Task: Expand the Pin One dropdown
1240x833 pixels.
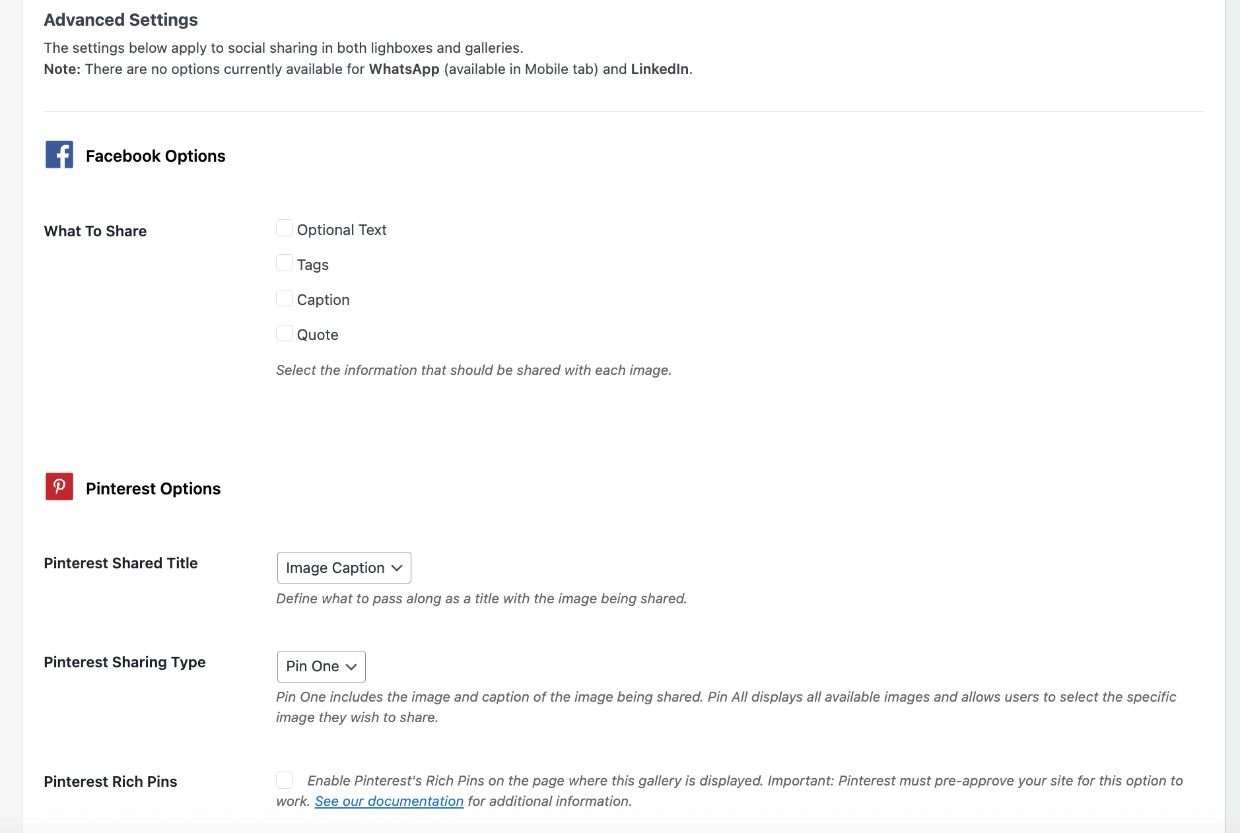Action: pyautogui.click(x=320, y=667)
